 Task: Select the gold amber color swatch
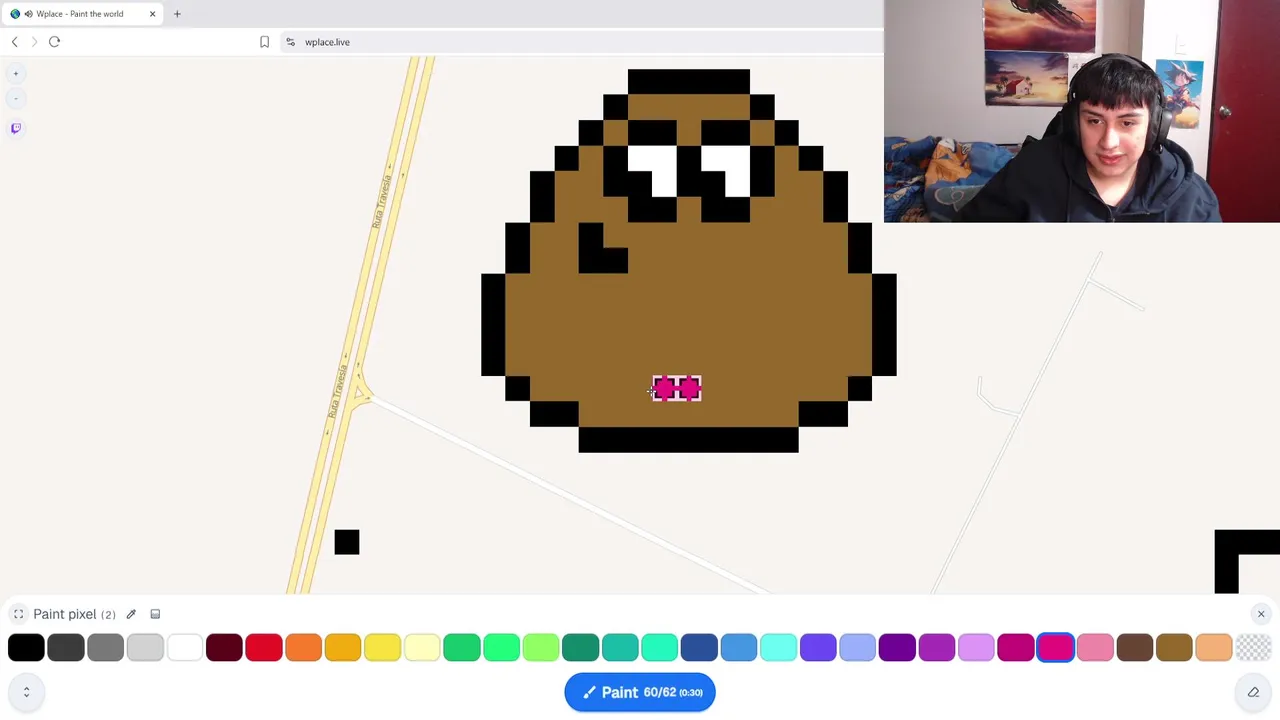[343, 648]
